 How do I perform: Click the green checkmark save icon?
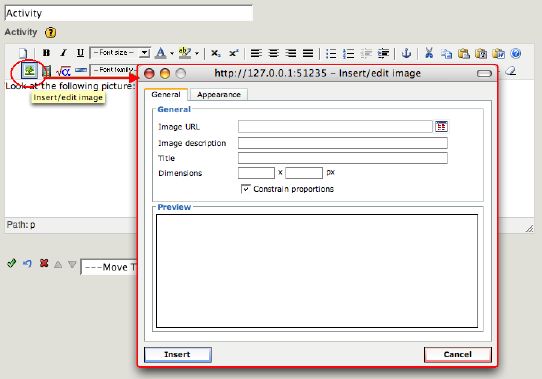[x=11, y=264]
